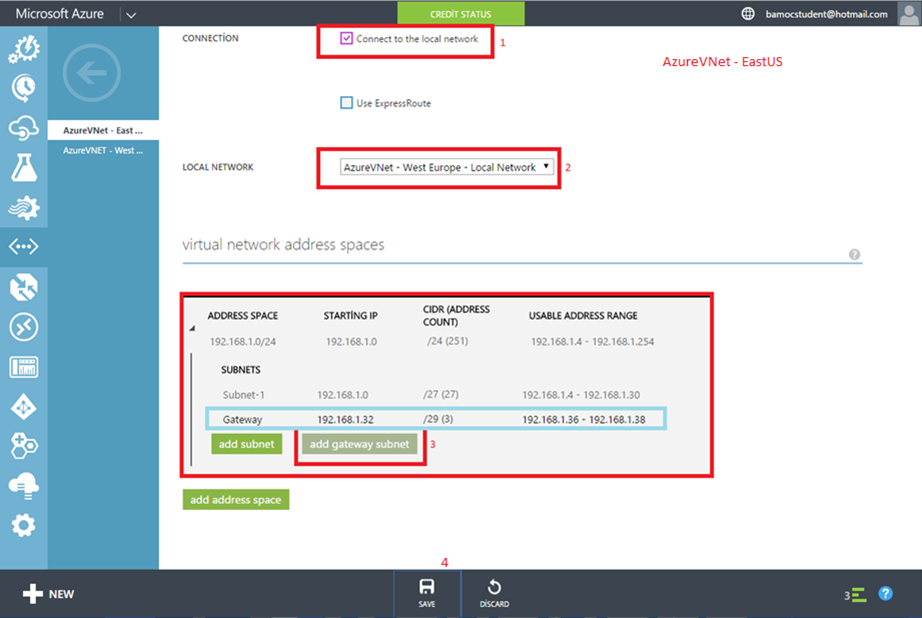Select the Gateway subnet name
Viewport: 922px width, 618px height.
[x=242, y=419]
